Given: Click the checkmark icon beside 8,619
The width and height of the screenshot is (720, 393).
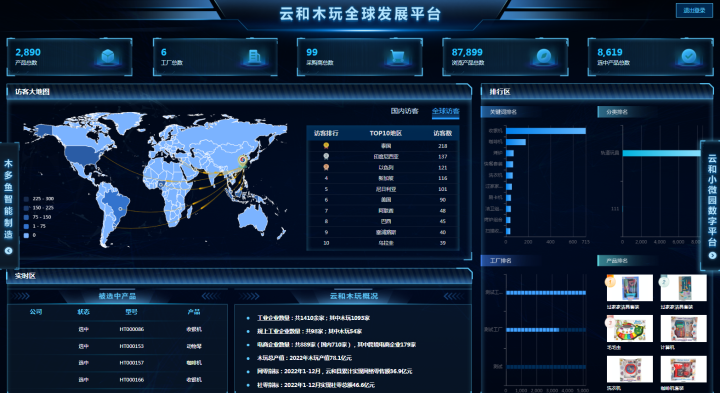Looking at the screenshot, I should [689, 56].
